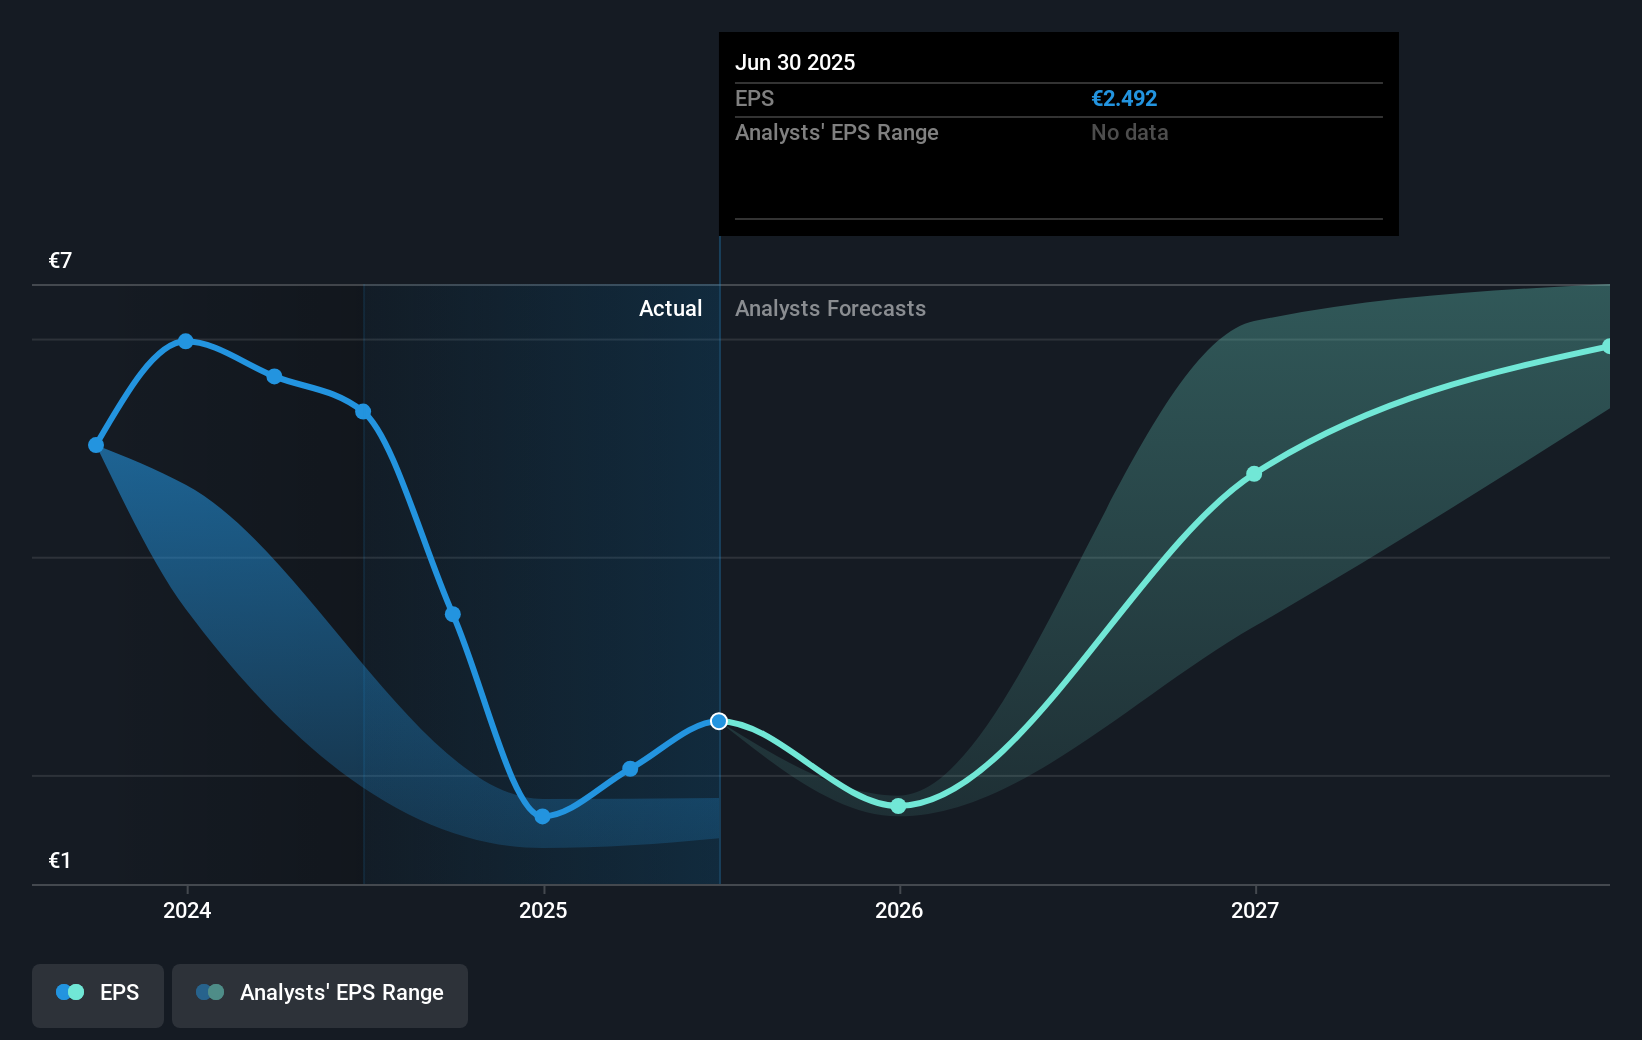
Task: Select the first EPS point on far left
Action: click(x=96, y=445)
